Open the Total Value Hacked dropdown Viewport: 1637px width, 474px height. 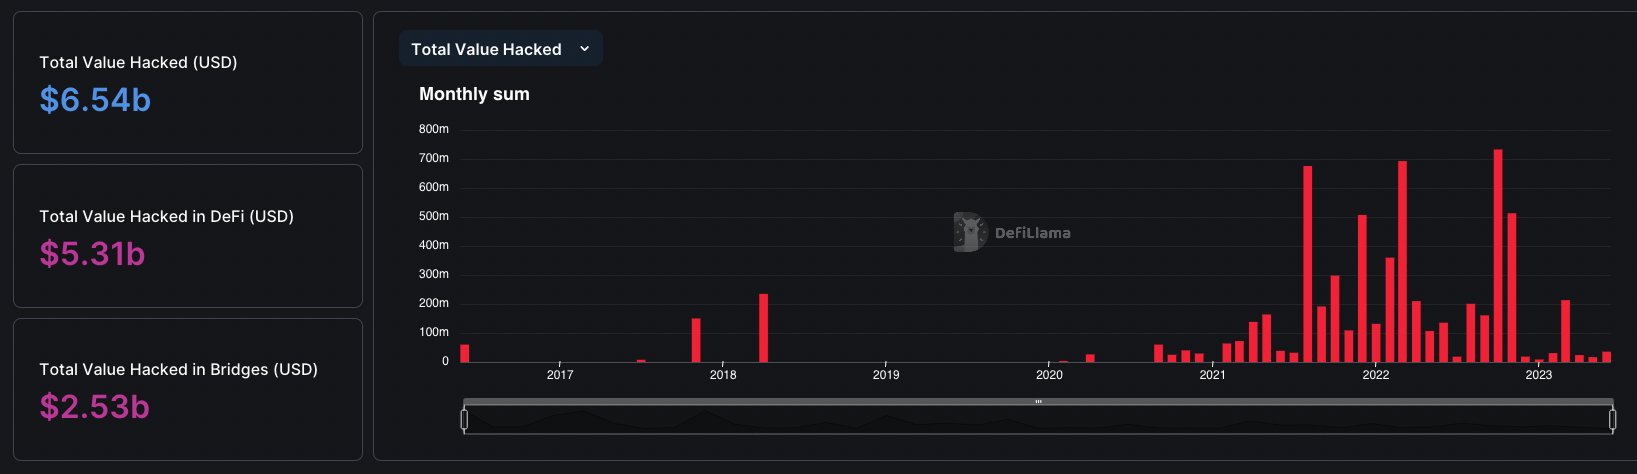coord(500,49)
